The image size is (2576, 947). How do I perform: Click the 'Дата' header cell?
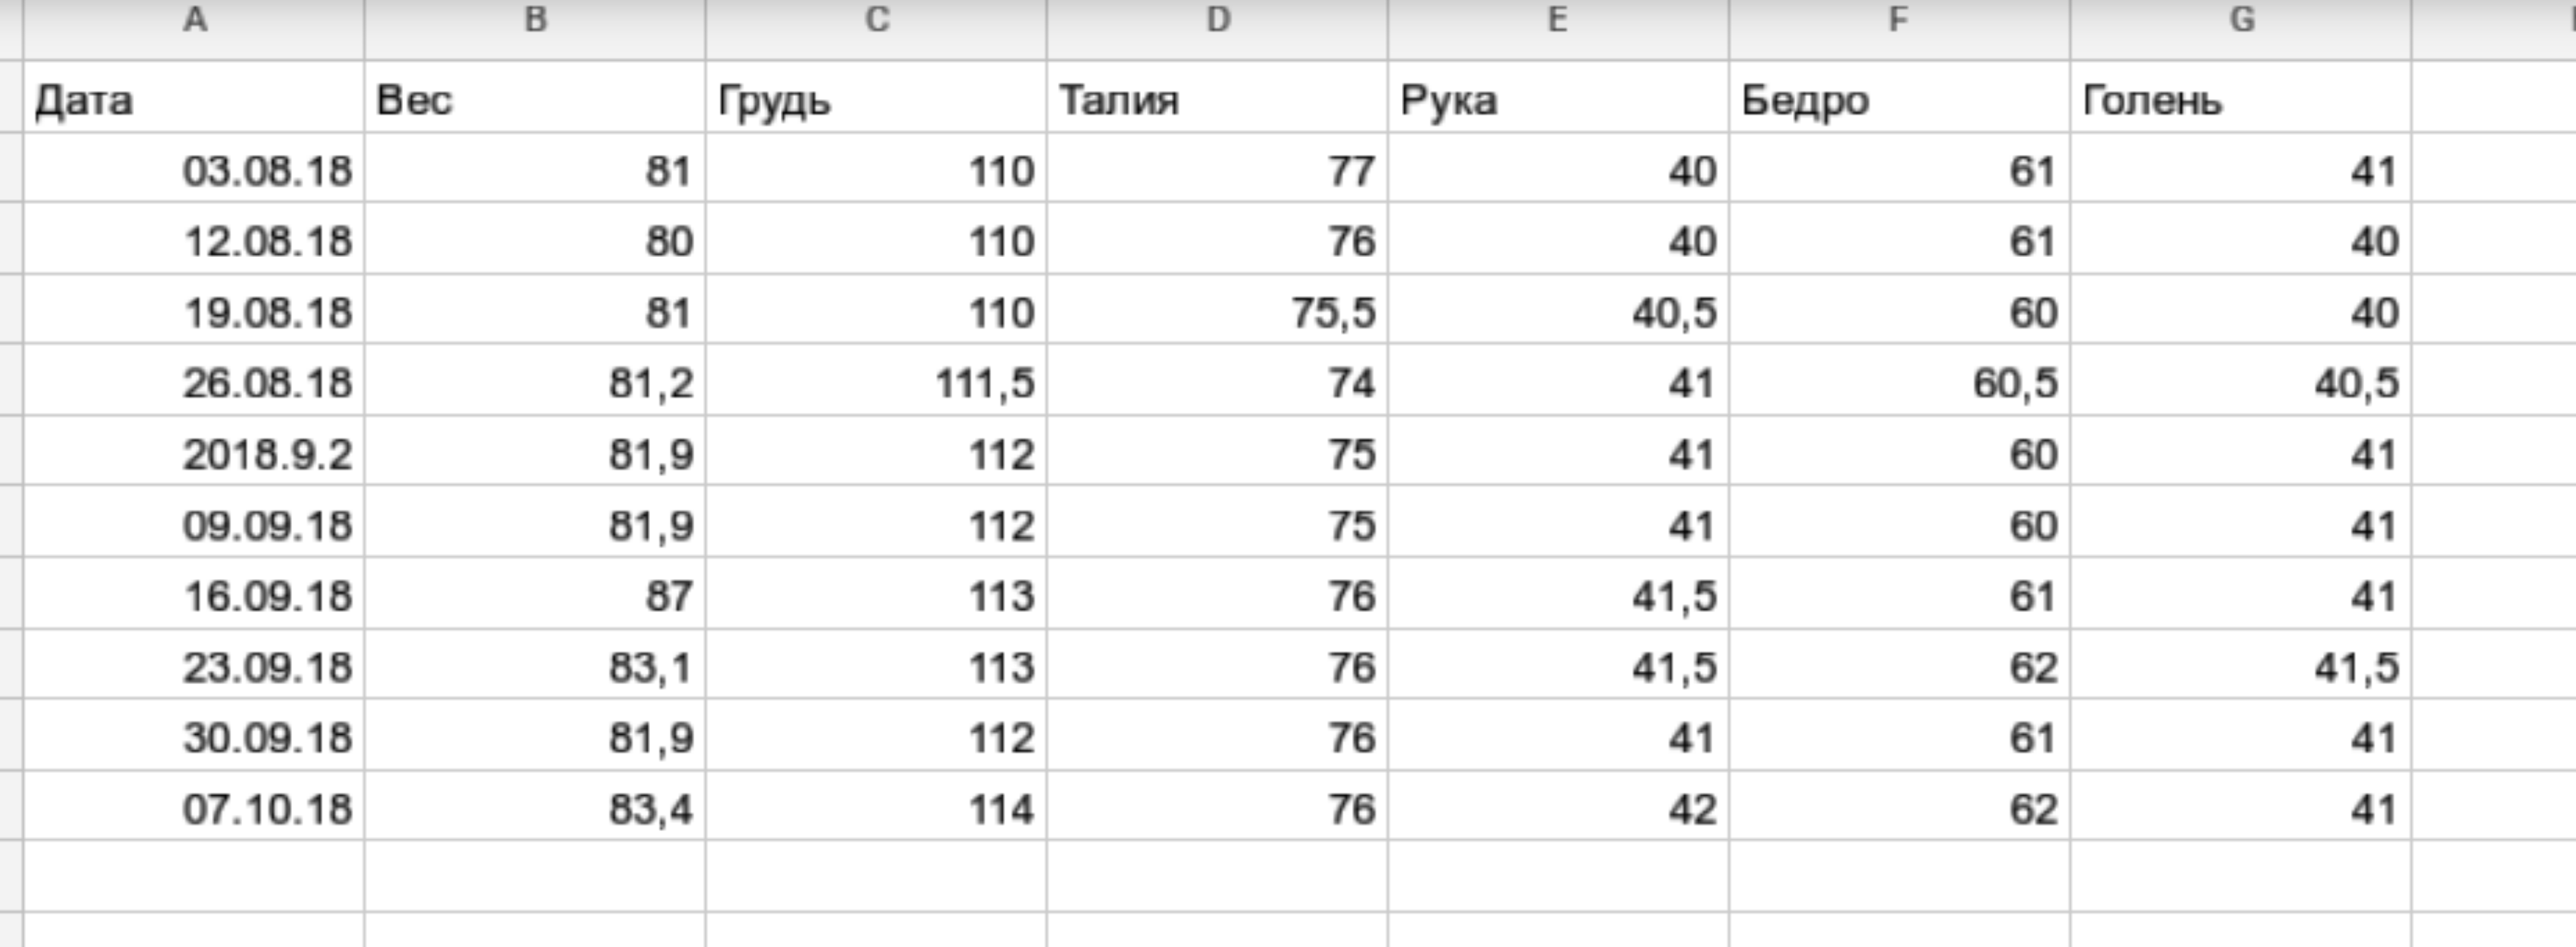(x=194, y=100)
